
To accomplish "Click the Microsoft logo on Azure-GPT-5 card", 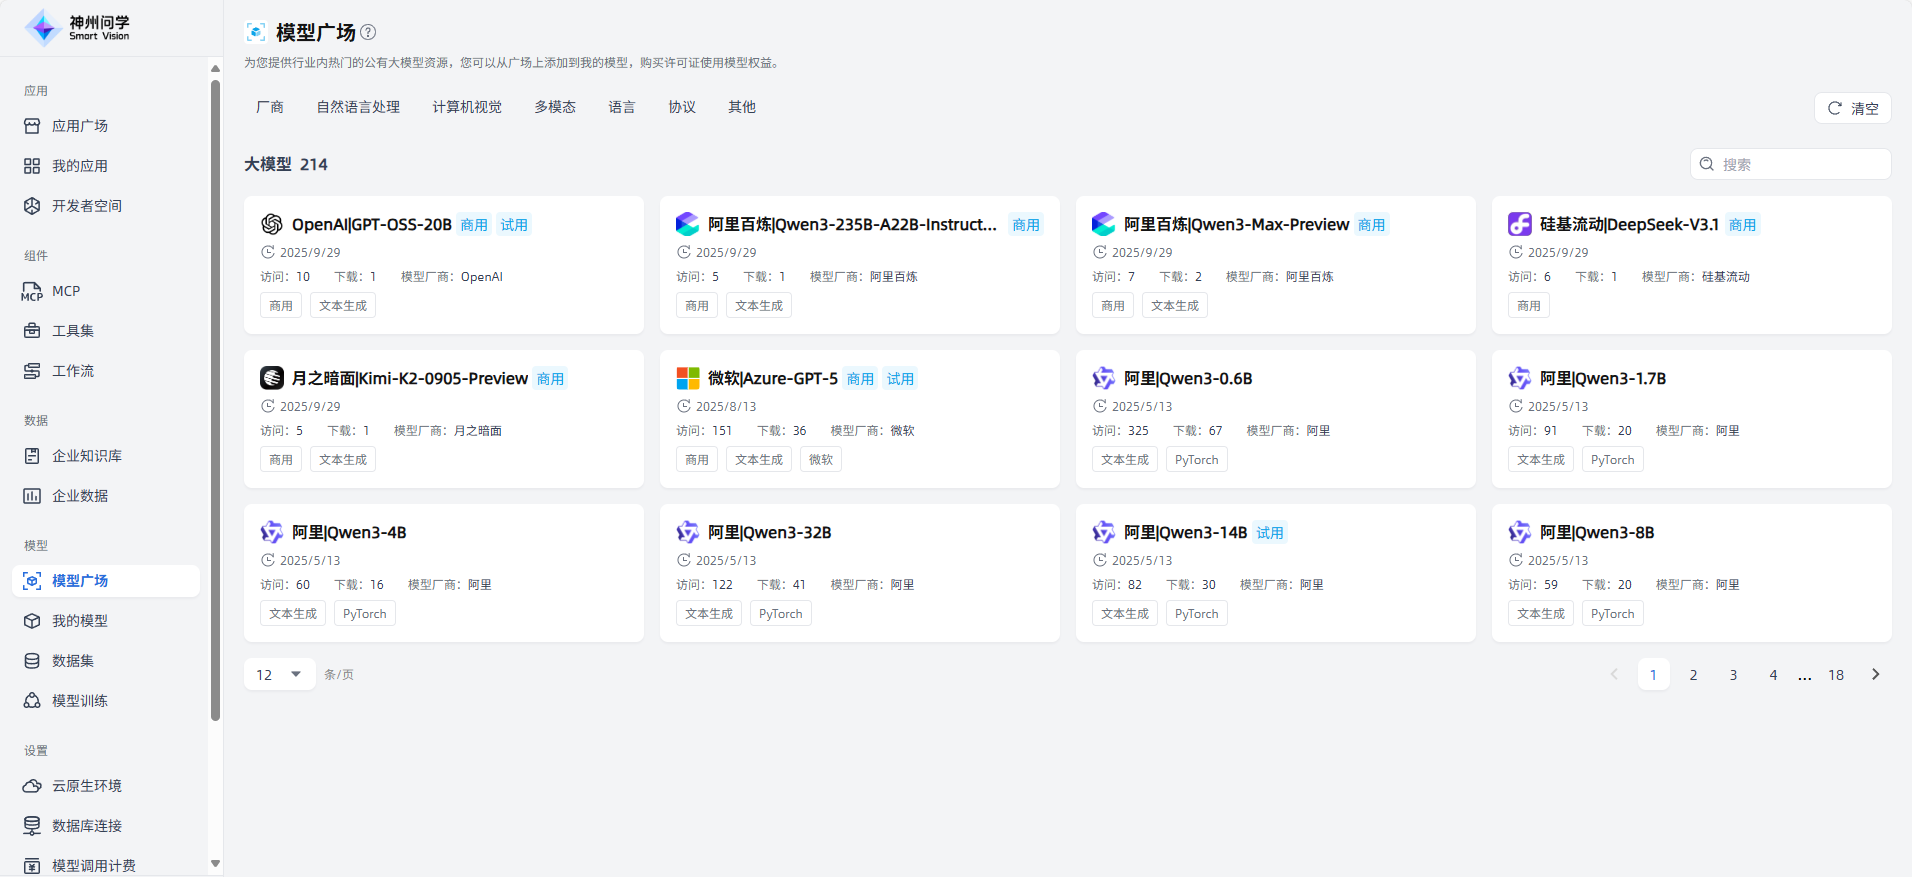I will click(688, 378).
